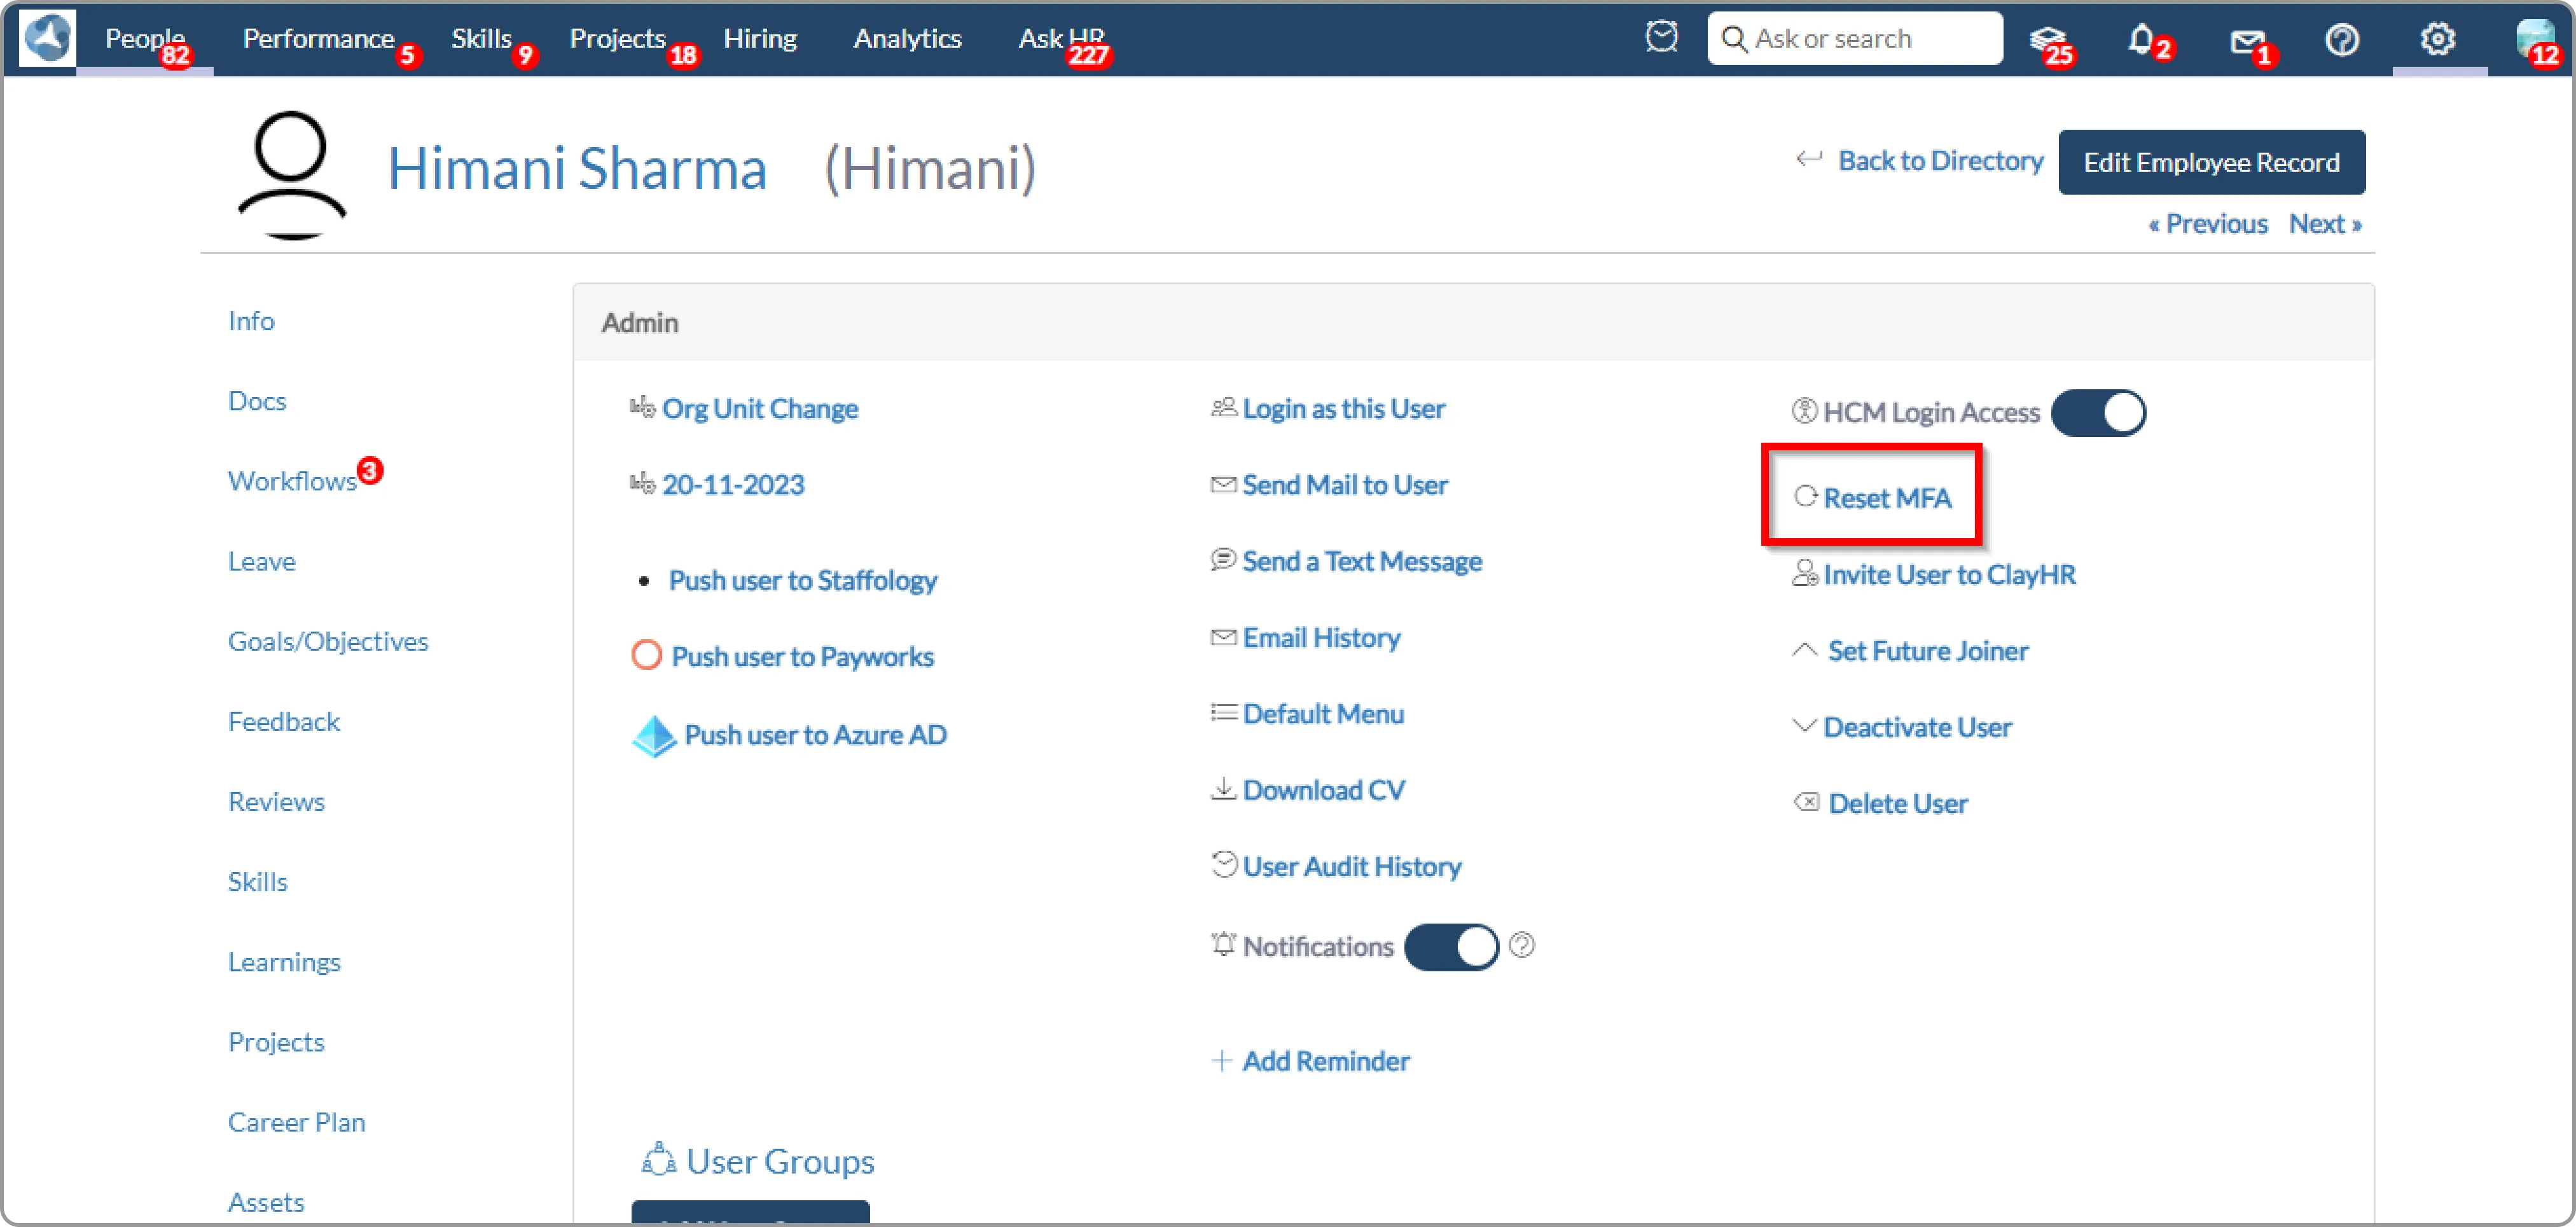Click the Reset MFA link
This screenshot has width=2576, height=1227.
point(1886,498)
